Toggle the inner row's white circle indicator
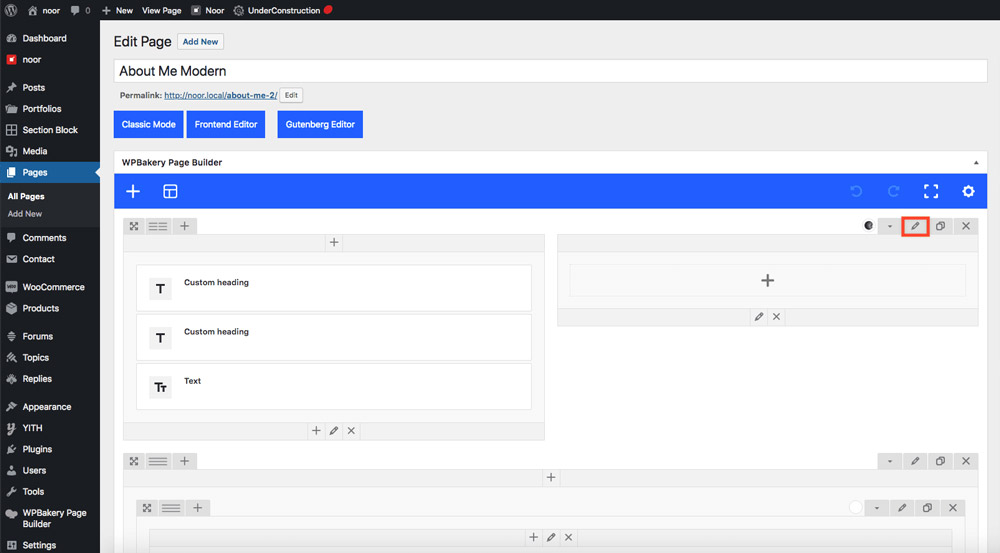The height and width of the screenshot is (553, 1000). [855, 508]
